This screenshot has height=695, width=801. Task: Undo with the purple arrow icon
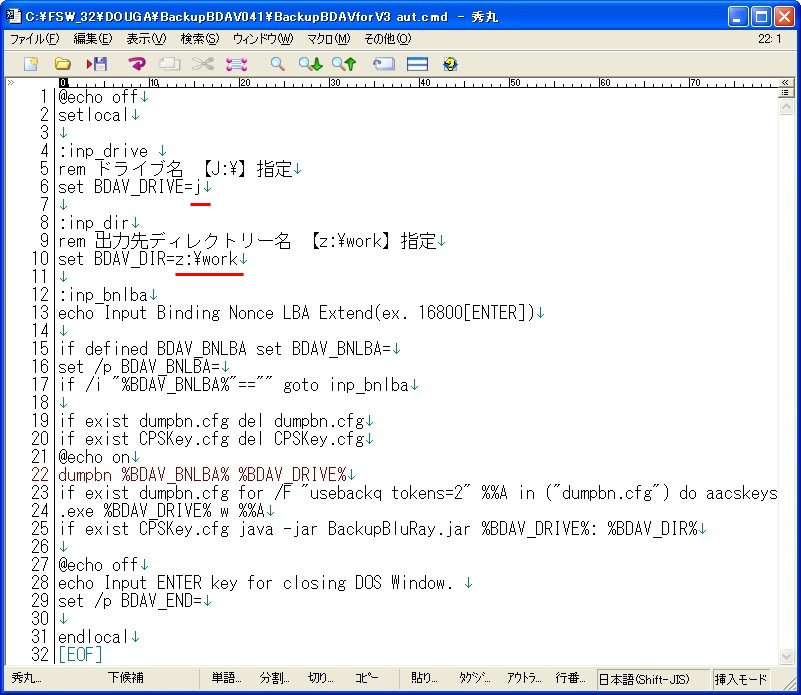[x=137, y=64]
